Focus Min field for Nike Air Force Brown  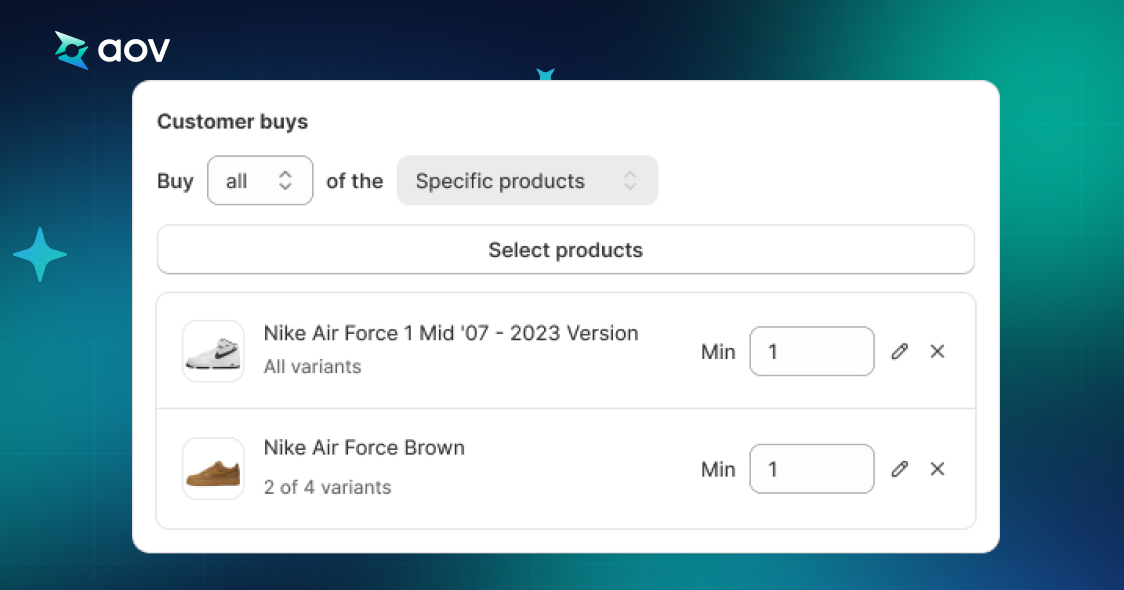tap(811, 469)
